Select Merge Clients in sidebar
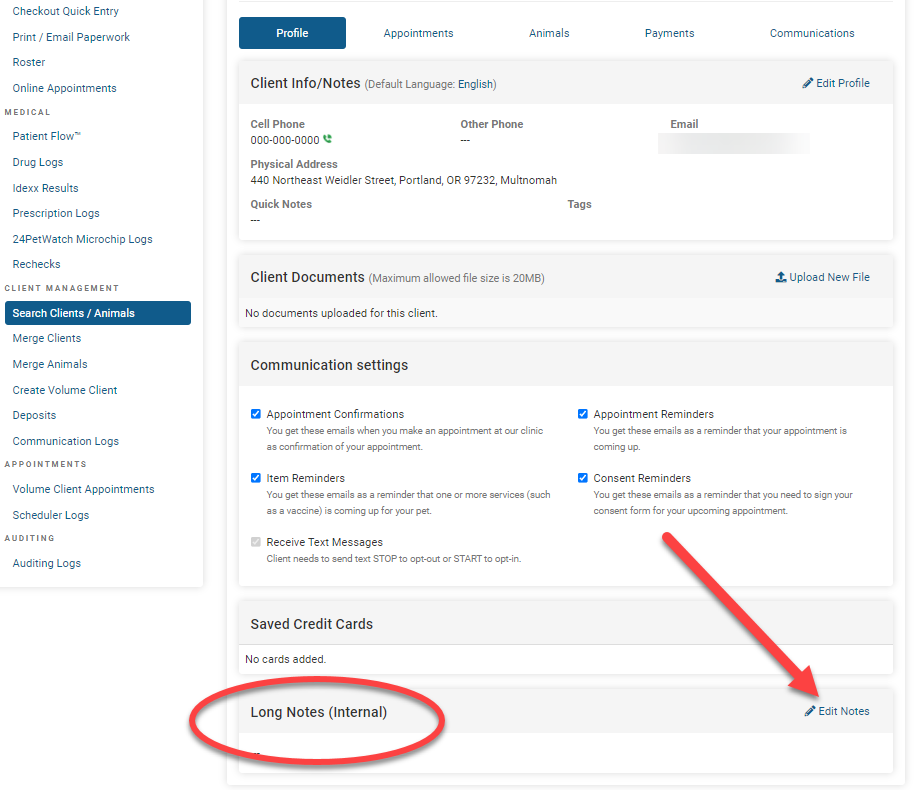Image resolution: width=916 pixels, height=790 pixels. point(47,338)
